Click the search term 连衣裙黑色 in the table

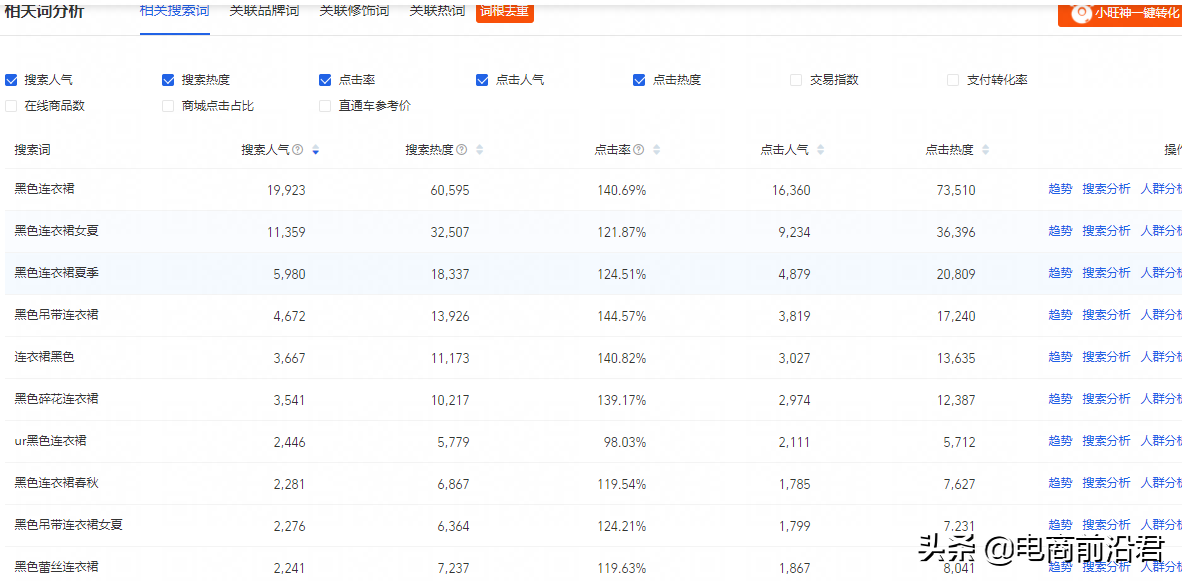tap(41, 356)
